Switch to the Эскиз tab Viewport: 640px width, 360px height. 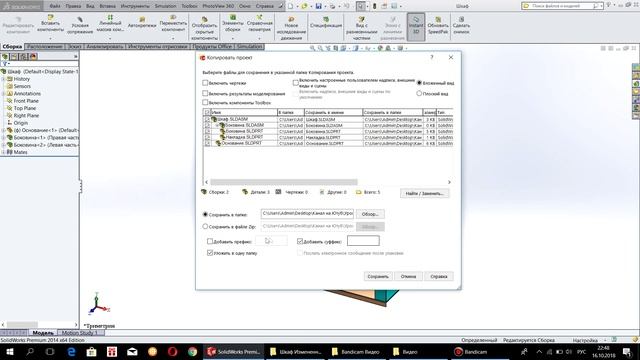(x=74, y=47)
